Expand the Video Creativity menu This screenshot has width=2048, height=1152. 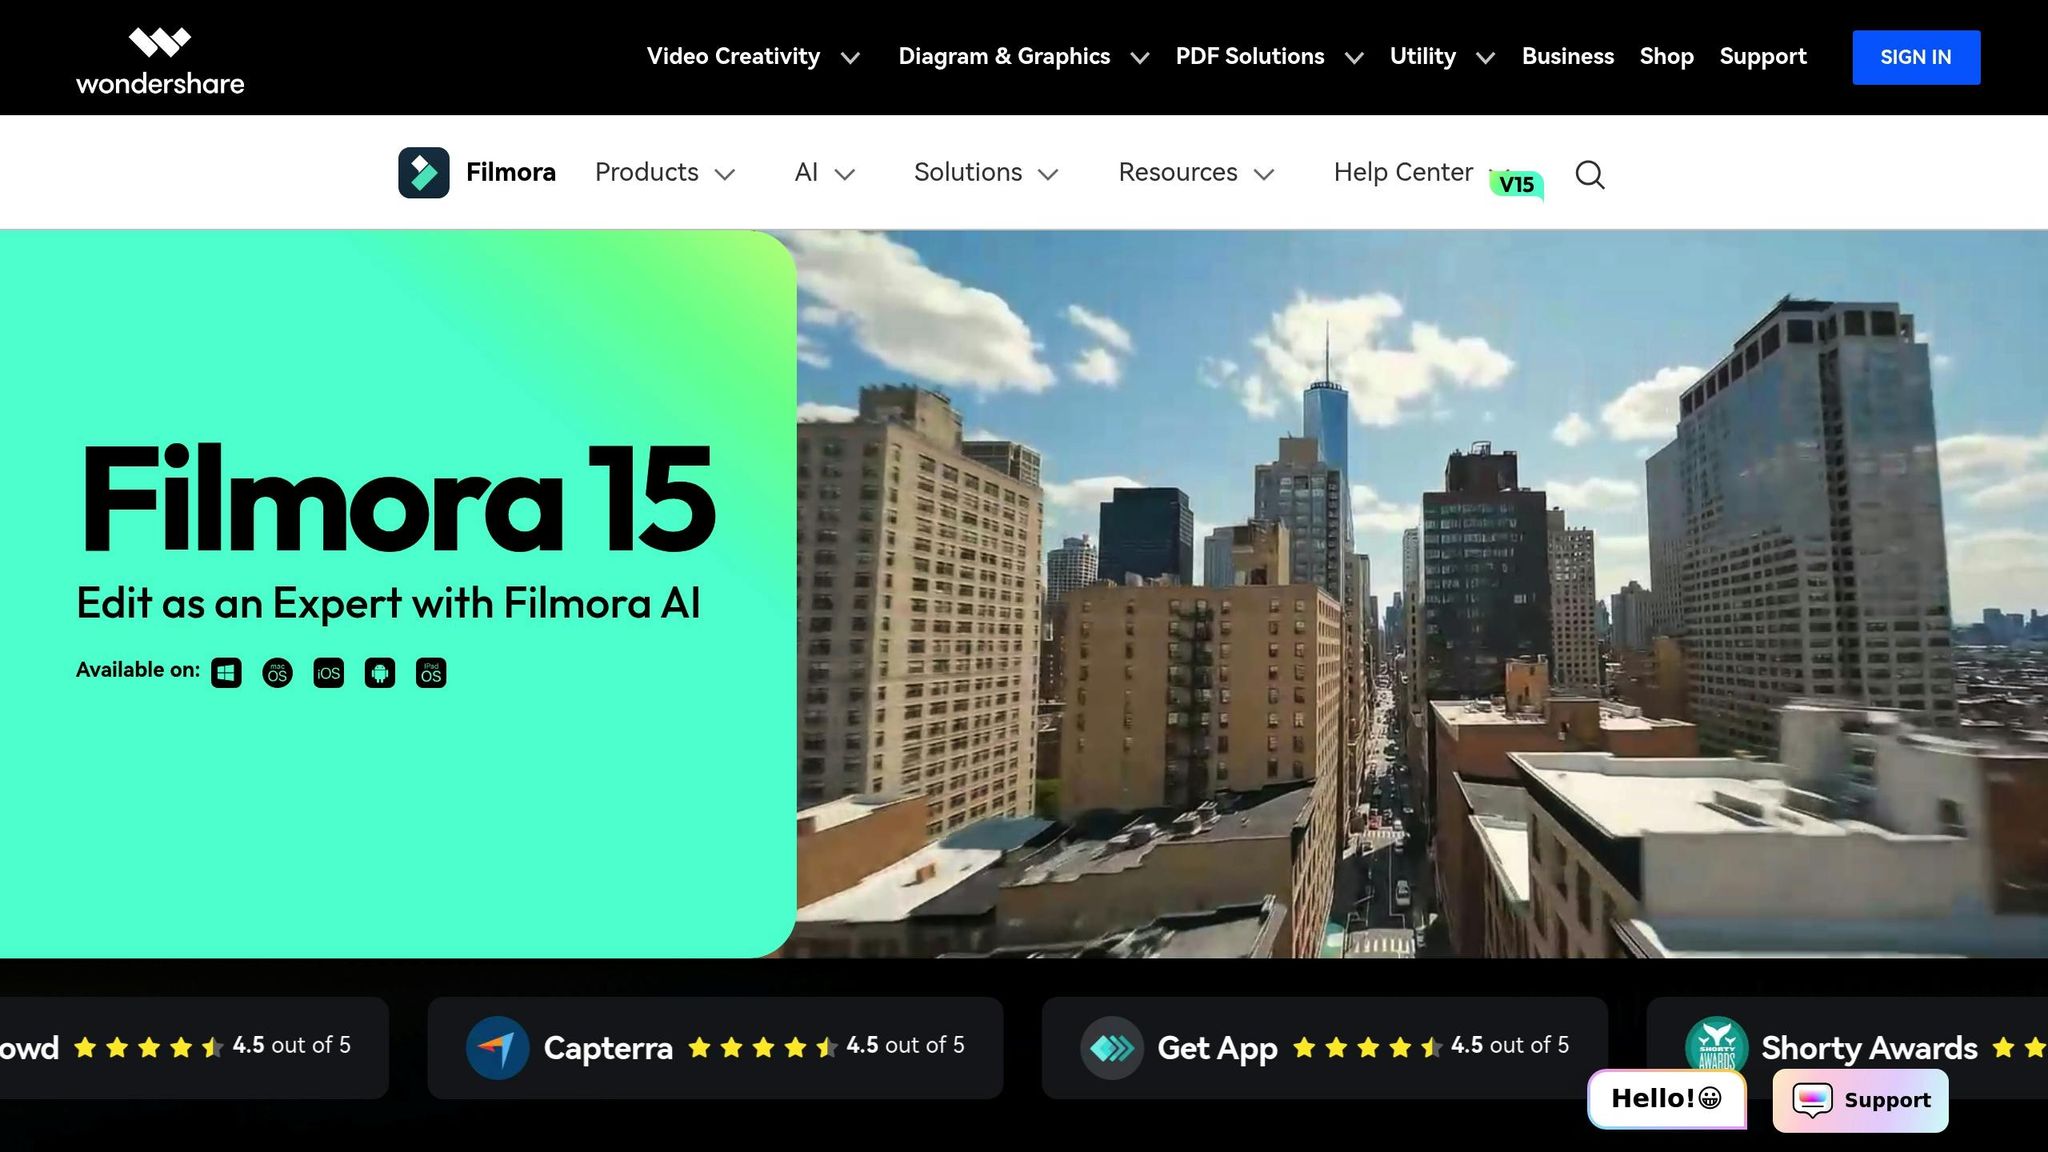tap(753, 57)
